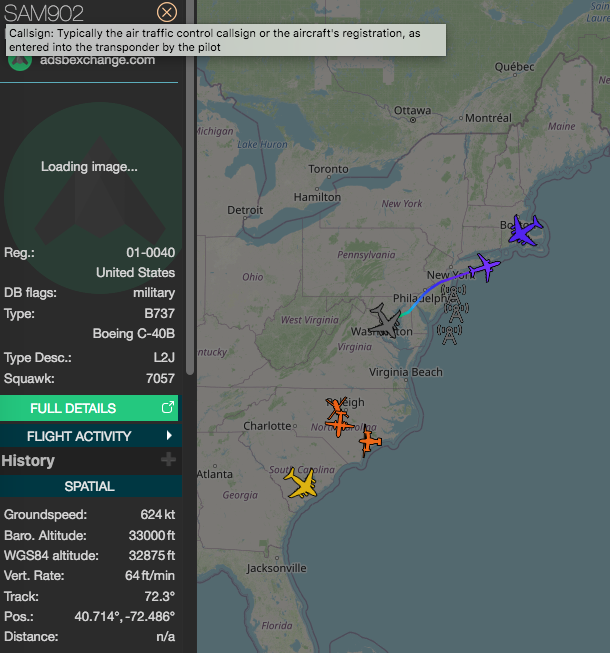Select the orange aircraft below Raleigh over North Carolina

[x=340, y=425]
